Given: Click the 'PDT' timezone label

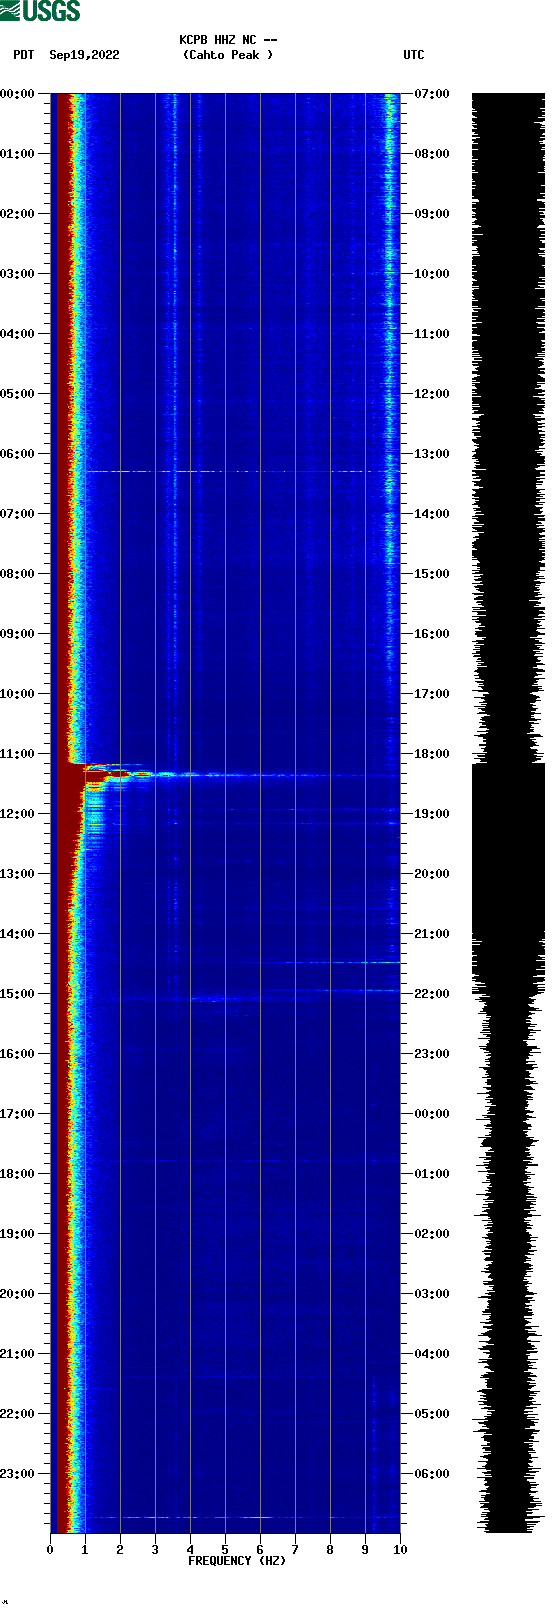Looking at the screenshot, I should click(23, 55).
